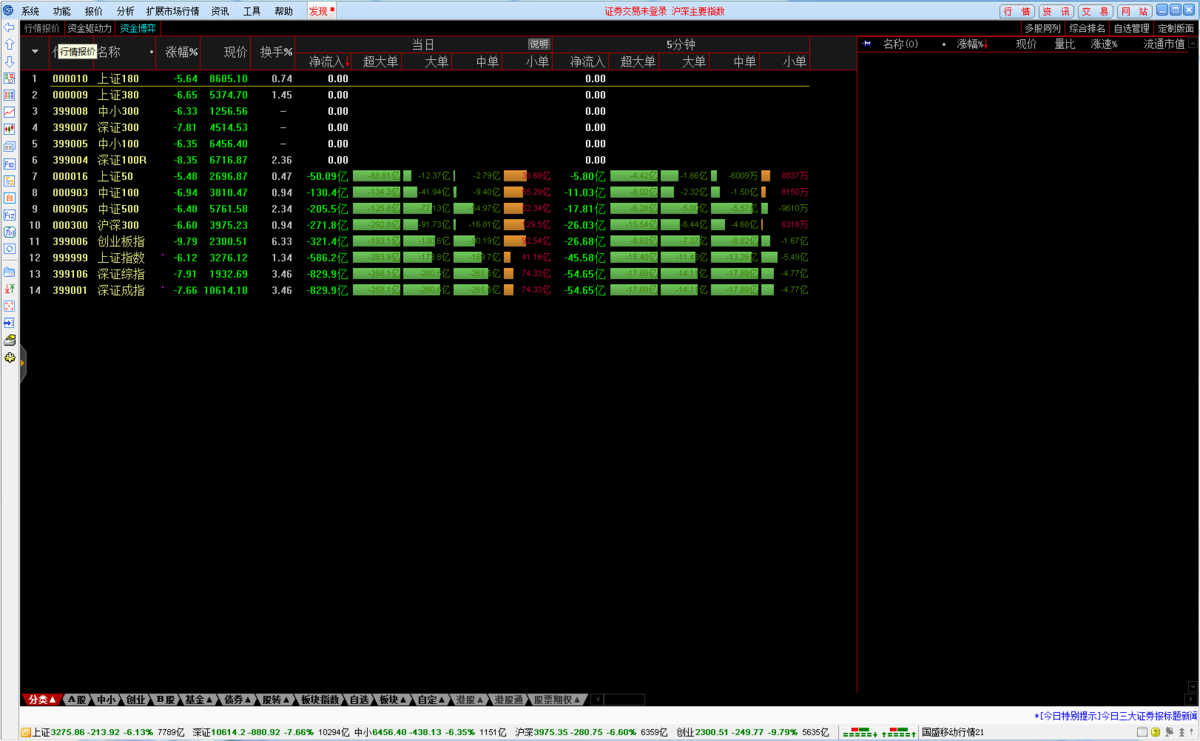Open the folder icon in left sidebar
1200x741 pixels.
click(9, 272)
